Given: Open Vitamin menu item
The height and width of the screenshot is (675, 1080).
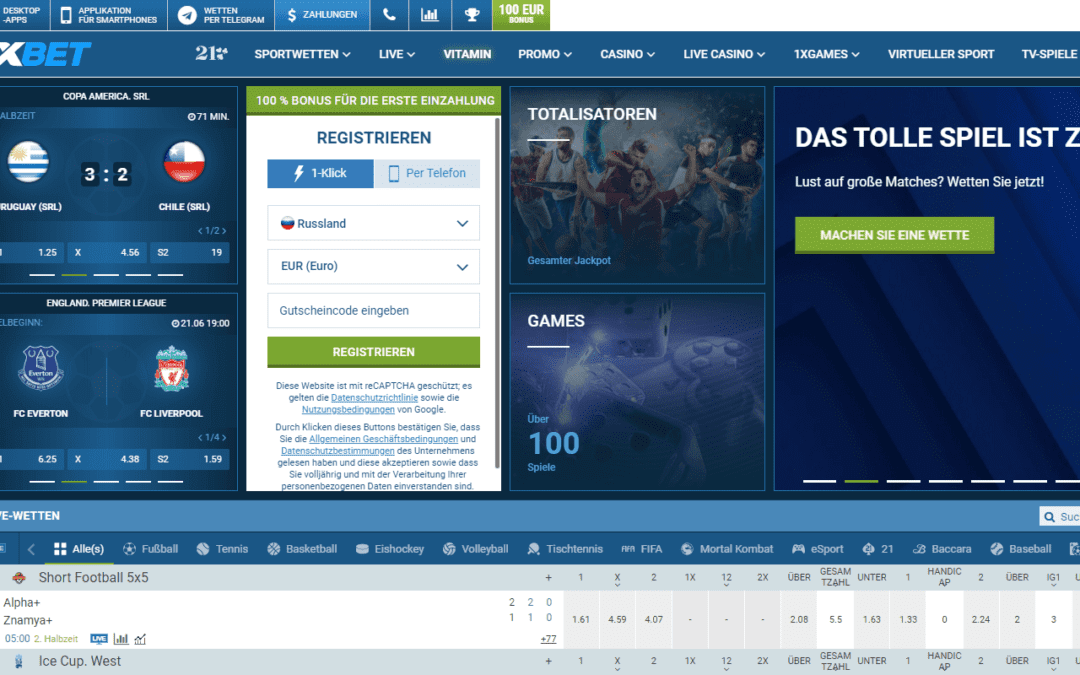Looking at the screenshot, I should (467, 54).
